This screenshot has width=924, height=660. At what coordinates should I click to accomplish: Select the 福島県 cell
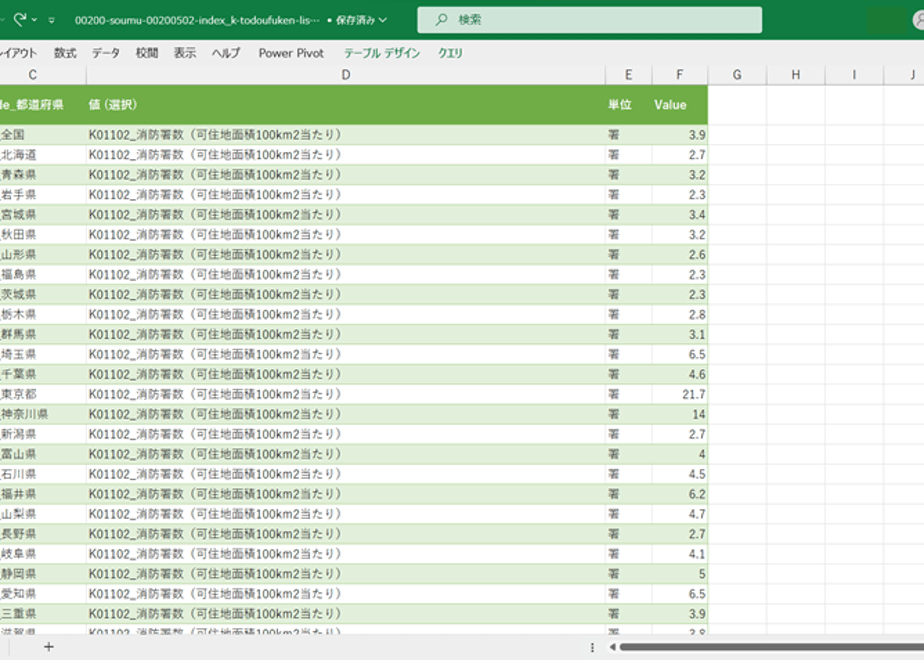point(43,275)
